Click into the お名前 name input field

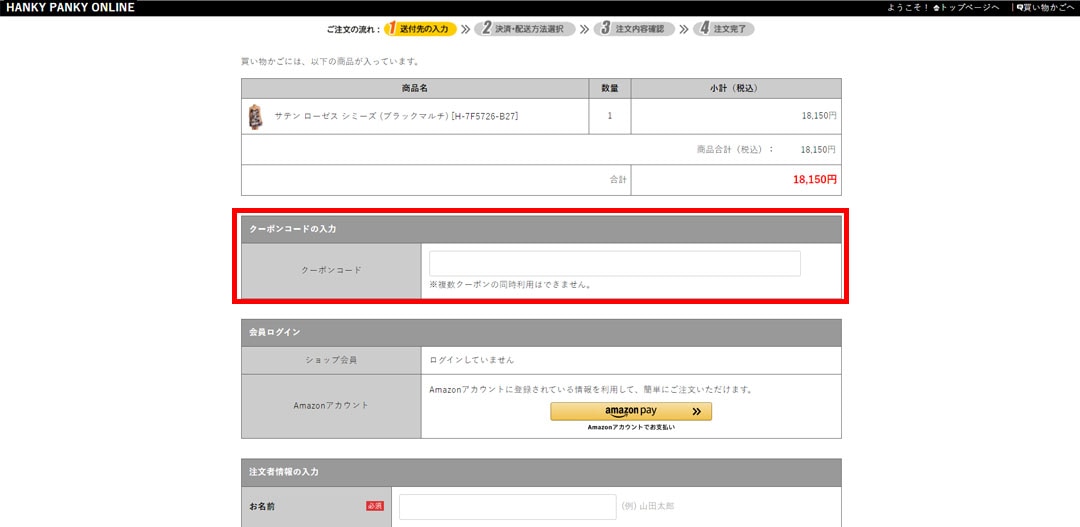click(x=507, y=506)
